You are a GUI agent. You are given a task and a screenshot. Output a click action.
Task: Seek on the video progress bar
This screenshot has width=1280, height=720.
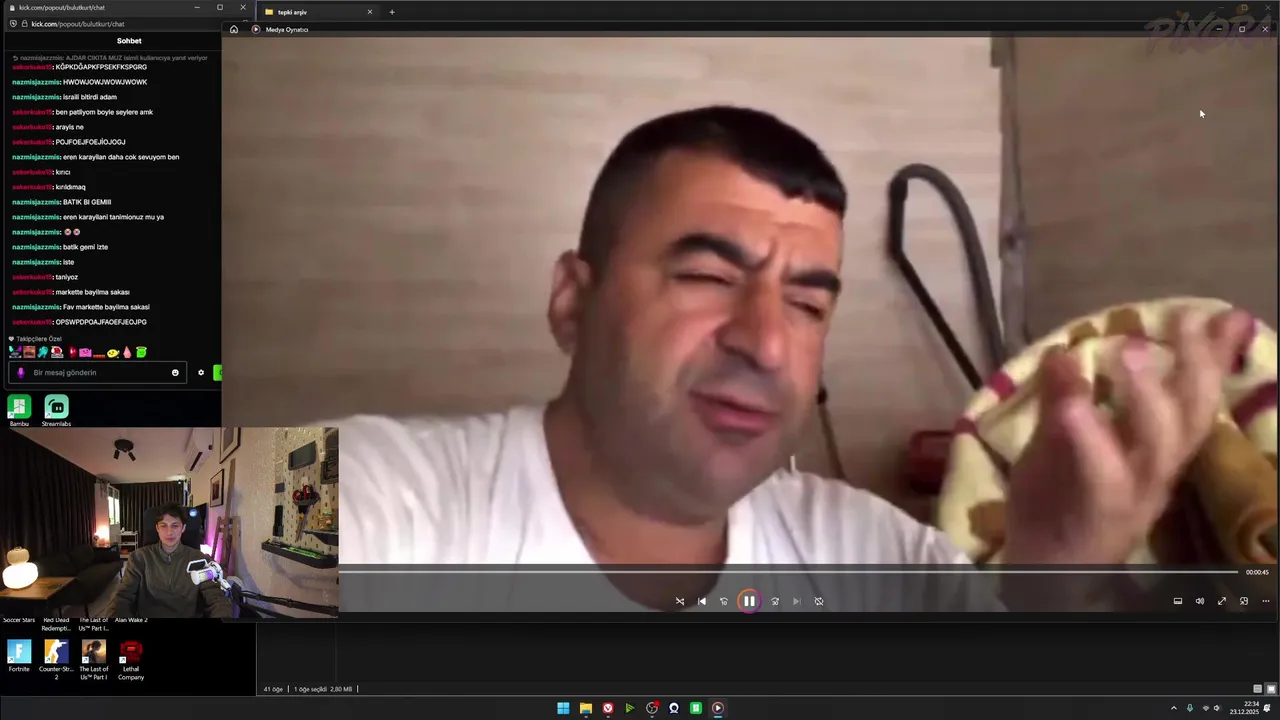click(x=788, y=572)
